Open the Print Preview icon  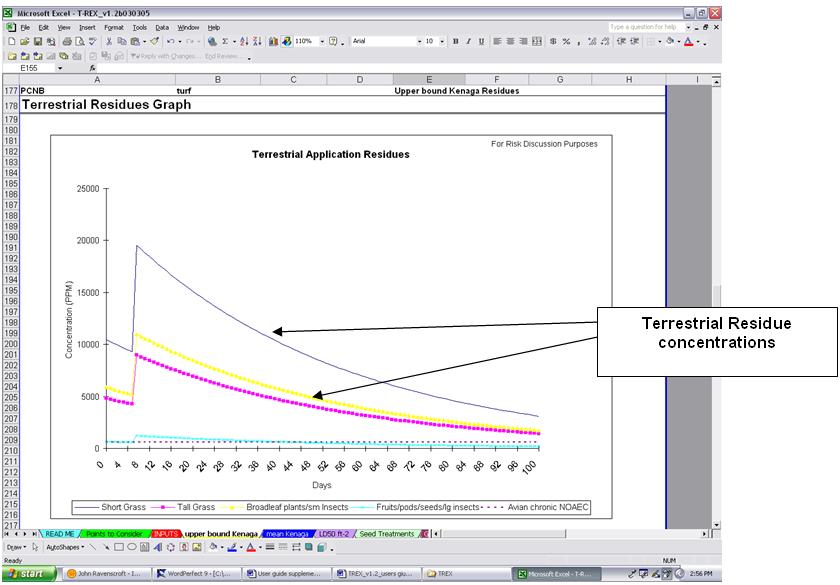[x=80, y=41]
